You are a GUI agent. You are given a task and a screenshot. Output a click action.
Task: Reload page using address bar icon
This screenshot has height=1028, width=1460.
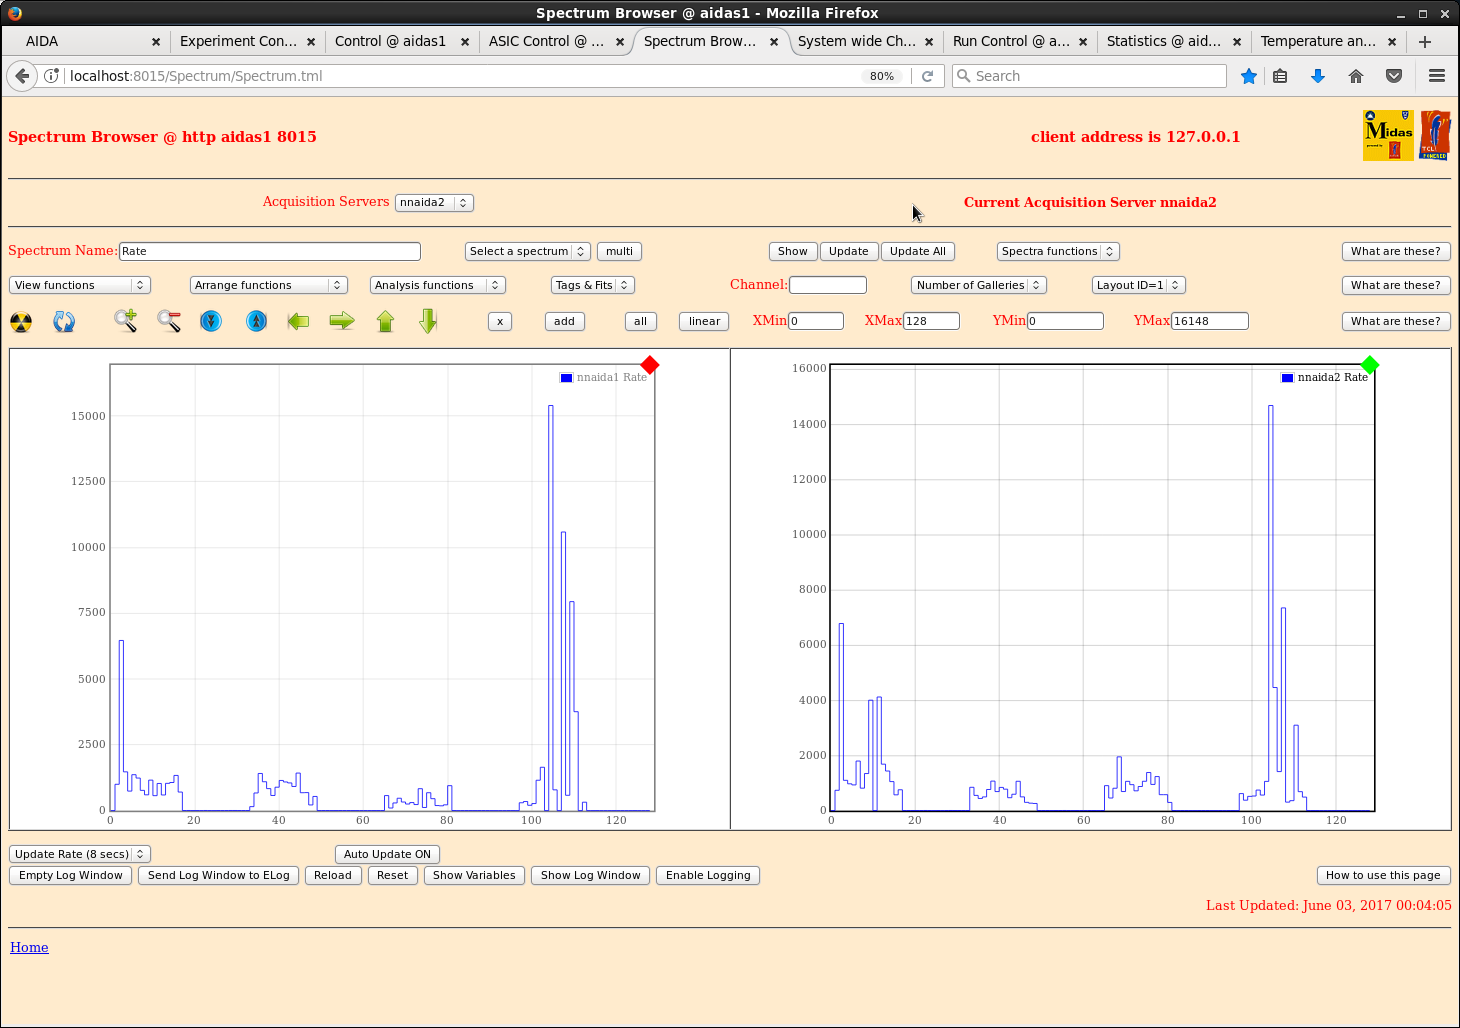(928, 76)
